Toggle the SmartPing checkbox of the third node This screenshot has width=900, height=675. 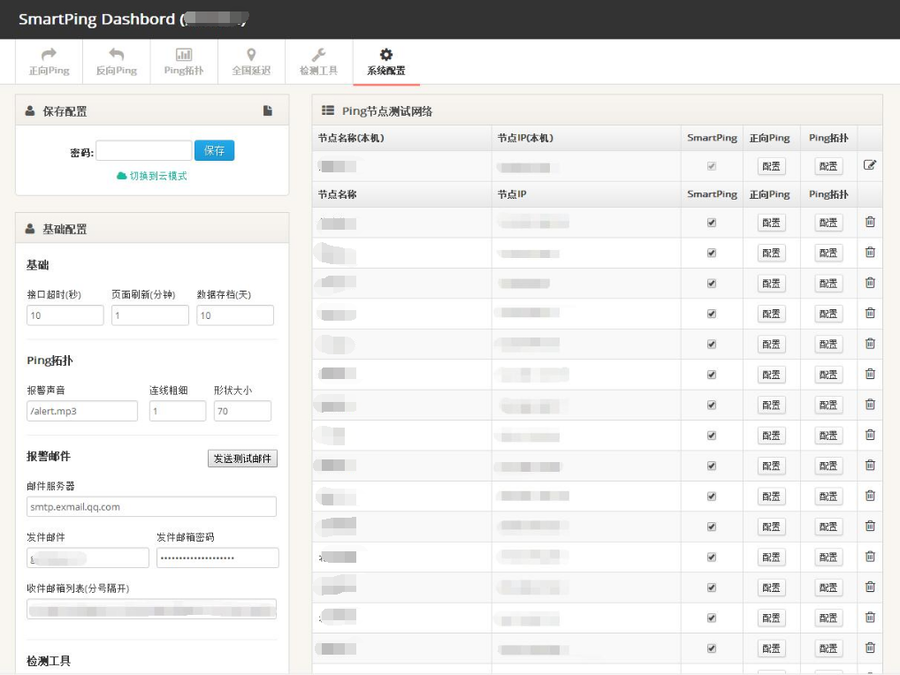click(x=712, y=284)
